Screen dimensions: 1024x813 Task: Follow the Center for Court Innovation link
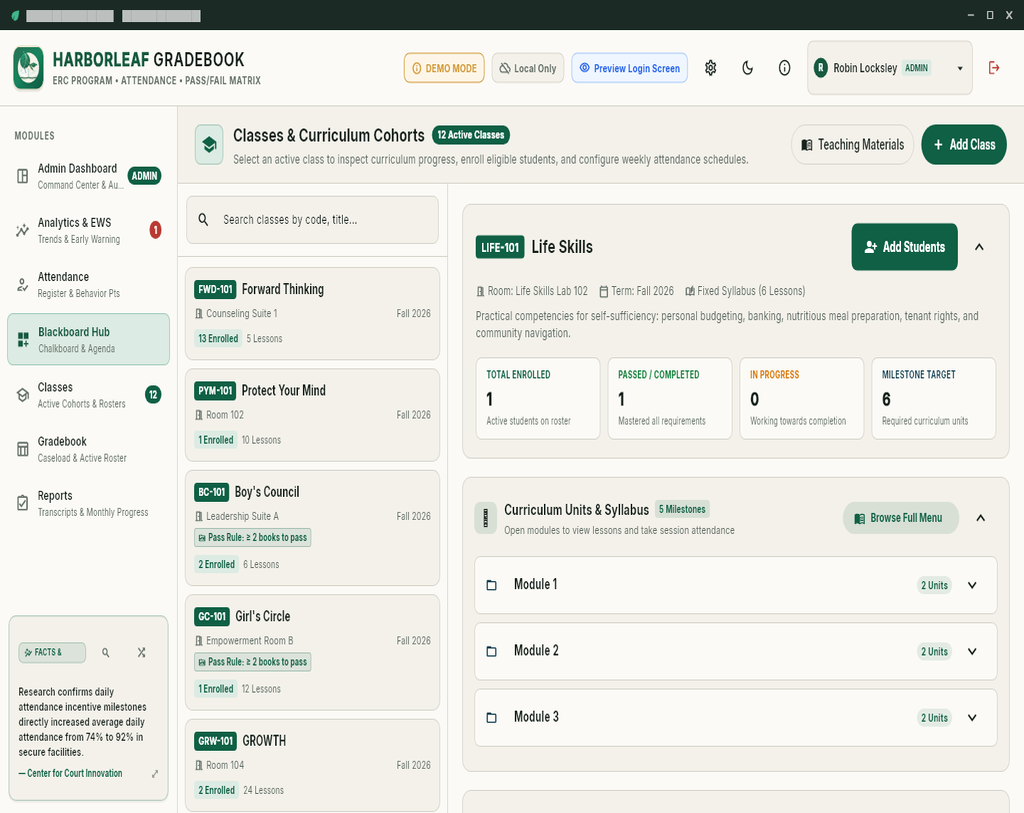71,773
